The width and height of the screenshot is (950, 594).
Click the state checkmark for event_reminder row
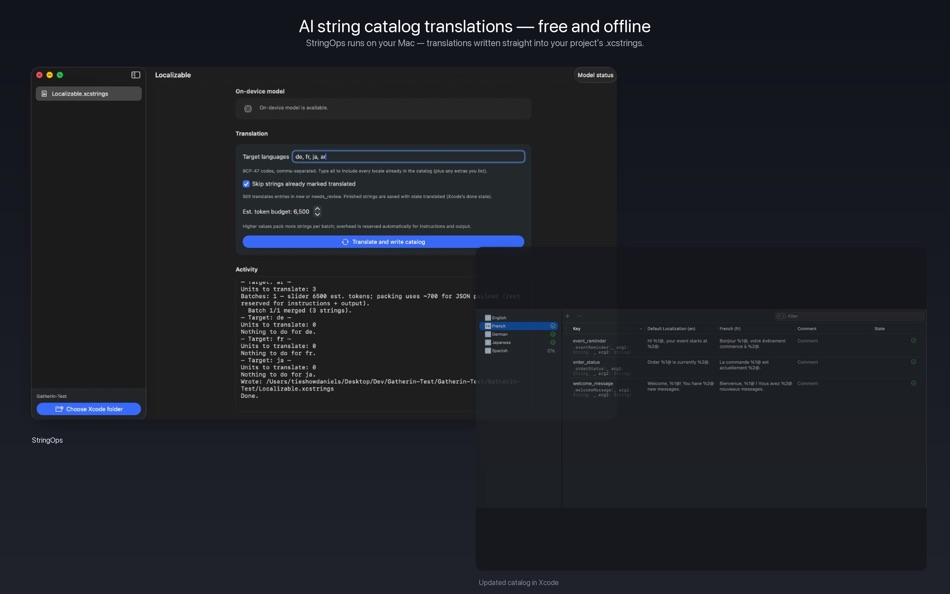(914, 341)
